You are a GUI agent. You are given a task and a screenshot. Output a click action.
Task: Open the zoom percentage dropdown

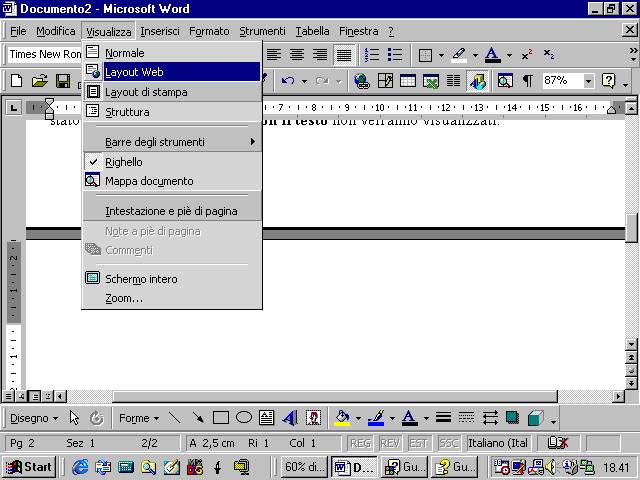click(x=588, y=81)
